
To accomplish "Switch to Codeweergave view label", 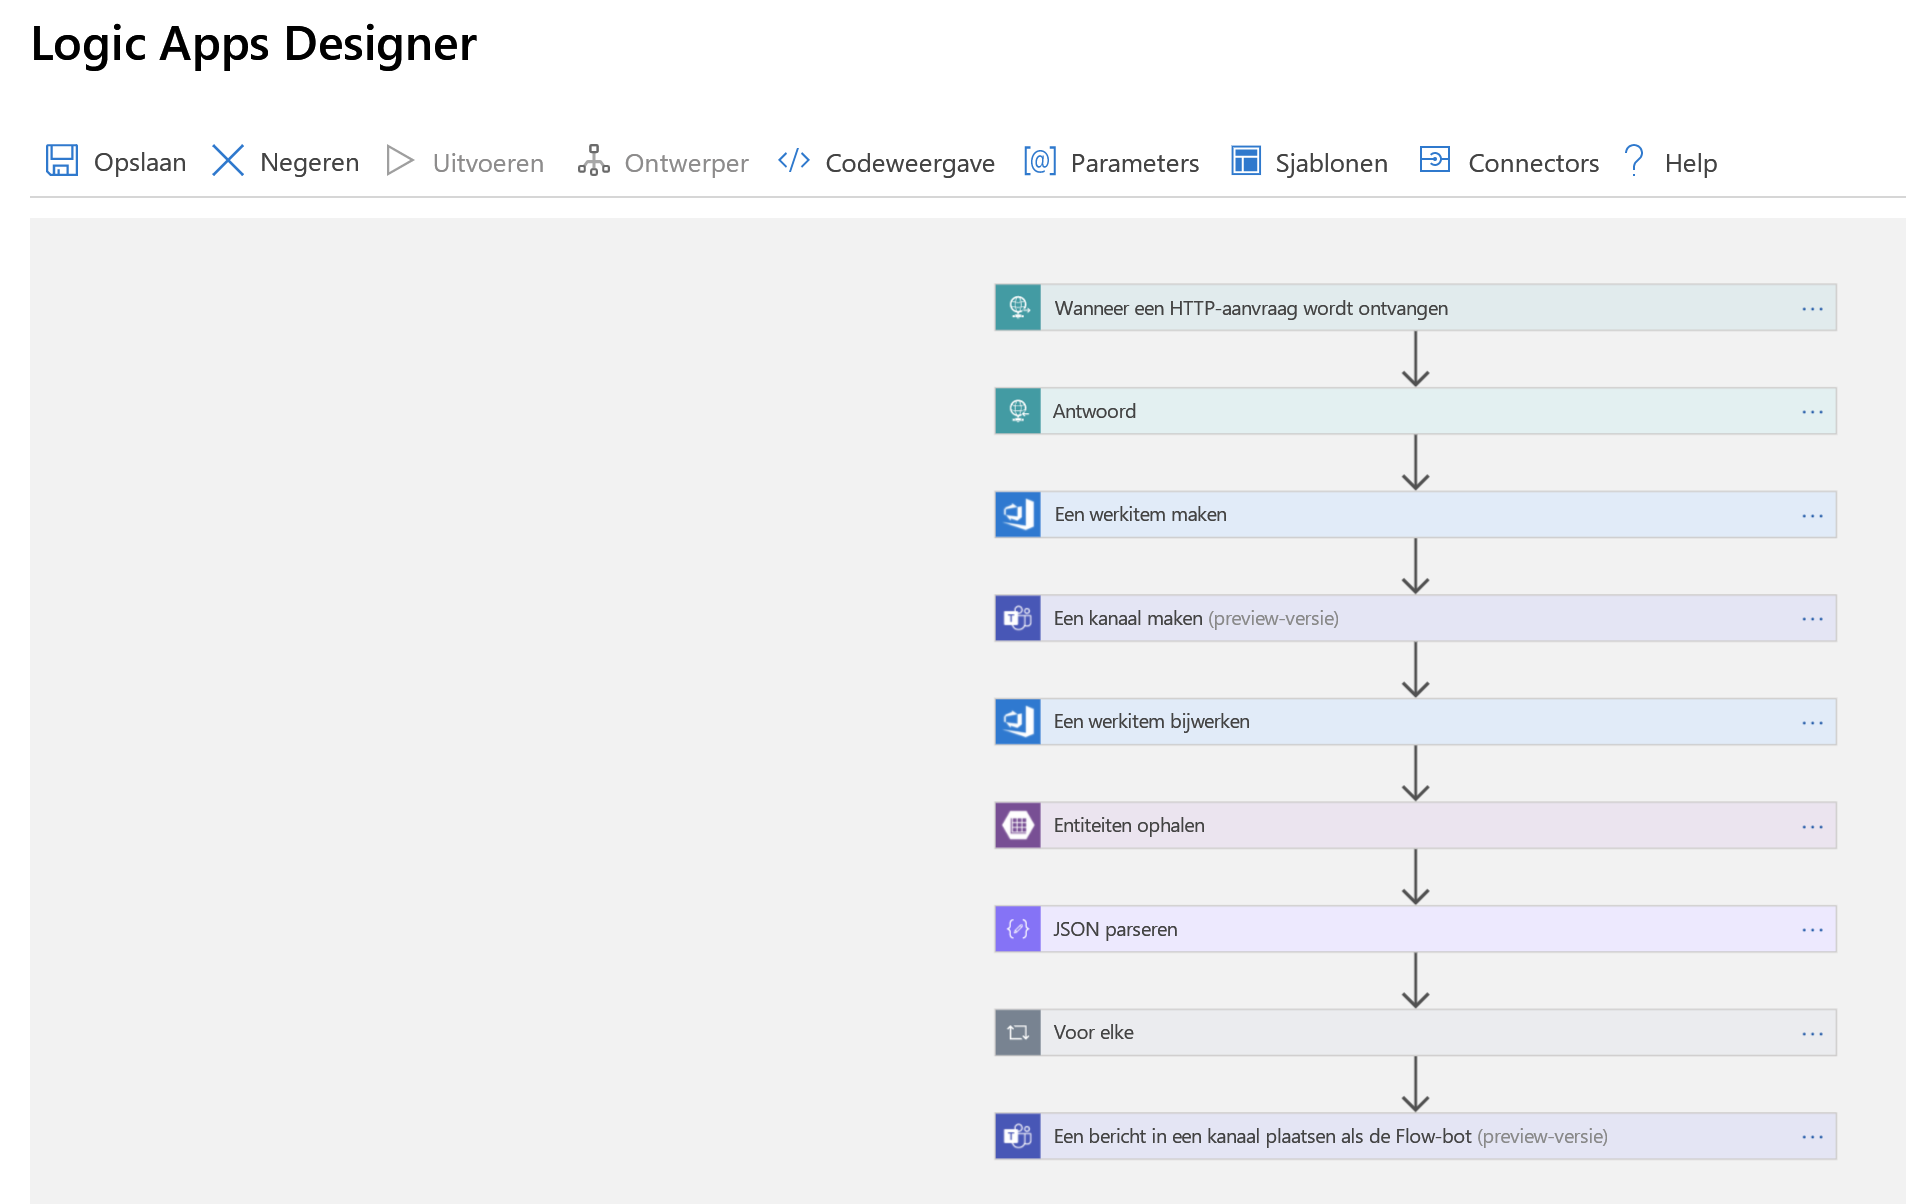I will (910, 163).
